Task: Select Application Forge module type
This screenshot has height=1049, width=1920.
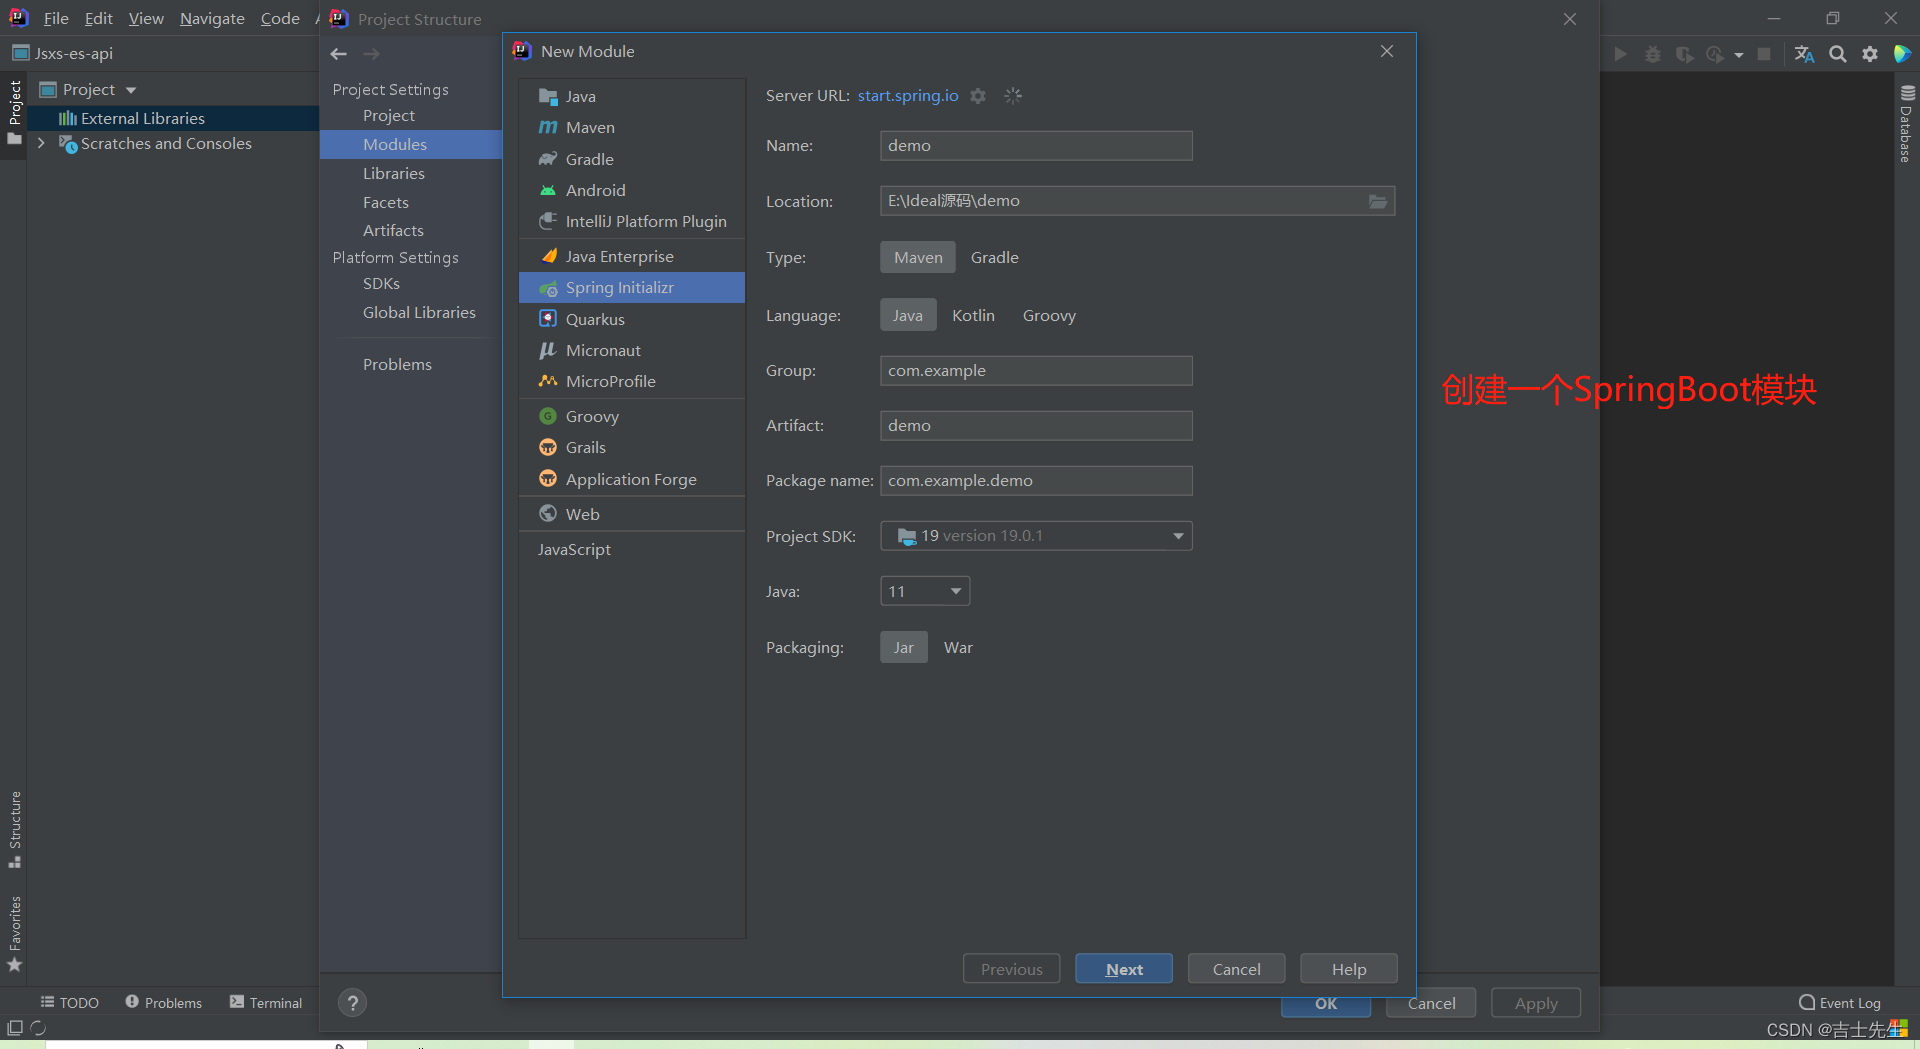Action: click(x=632, y=479)
